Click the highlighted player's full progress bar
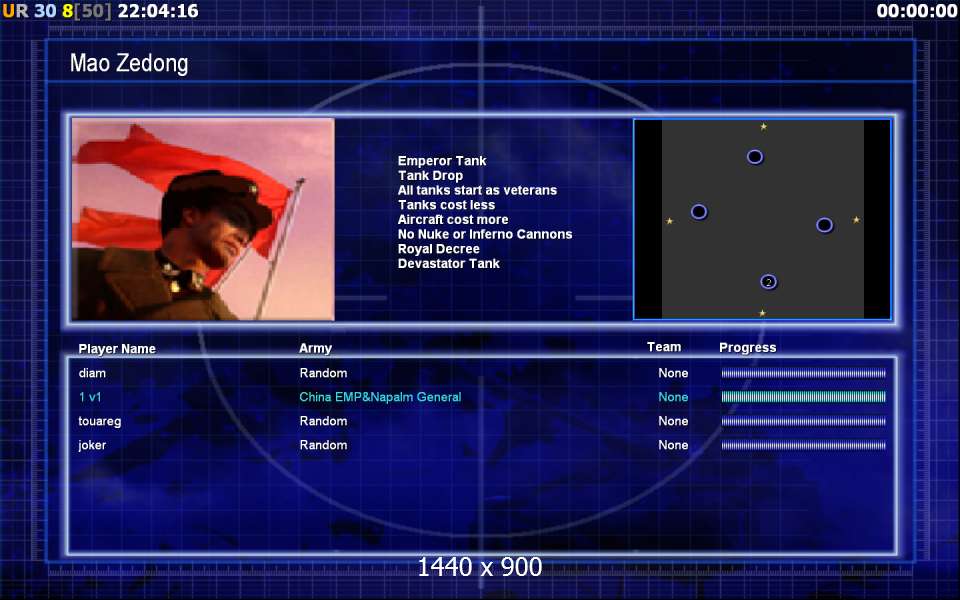Image resolution: width=960 pixels, height=600 pixels. pos(803,397)
